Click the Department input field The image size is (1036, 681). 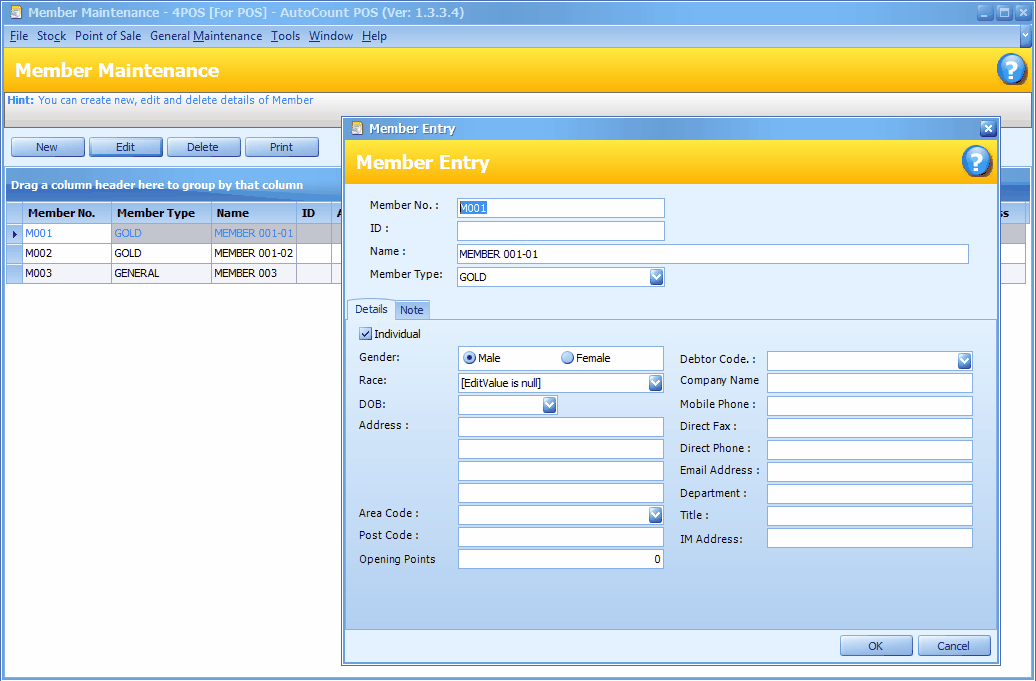(x=870, y=494)
